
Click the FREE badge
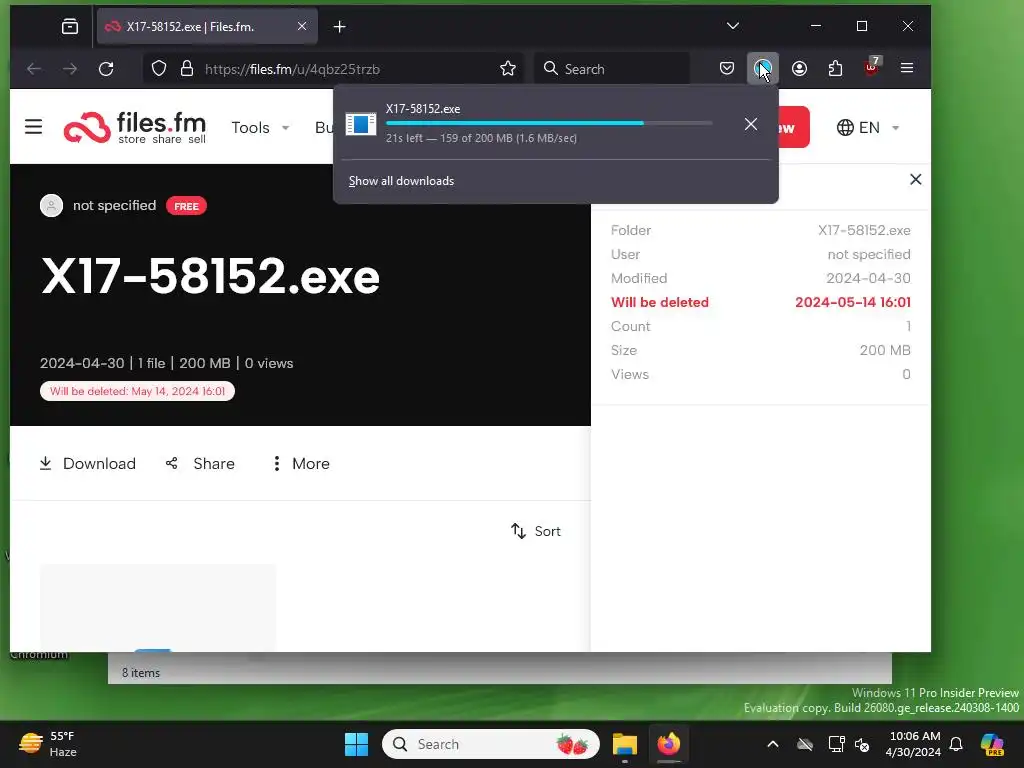(186, 206)
